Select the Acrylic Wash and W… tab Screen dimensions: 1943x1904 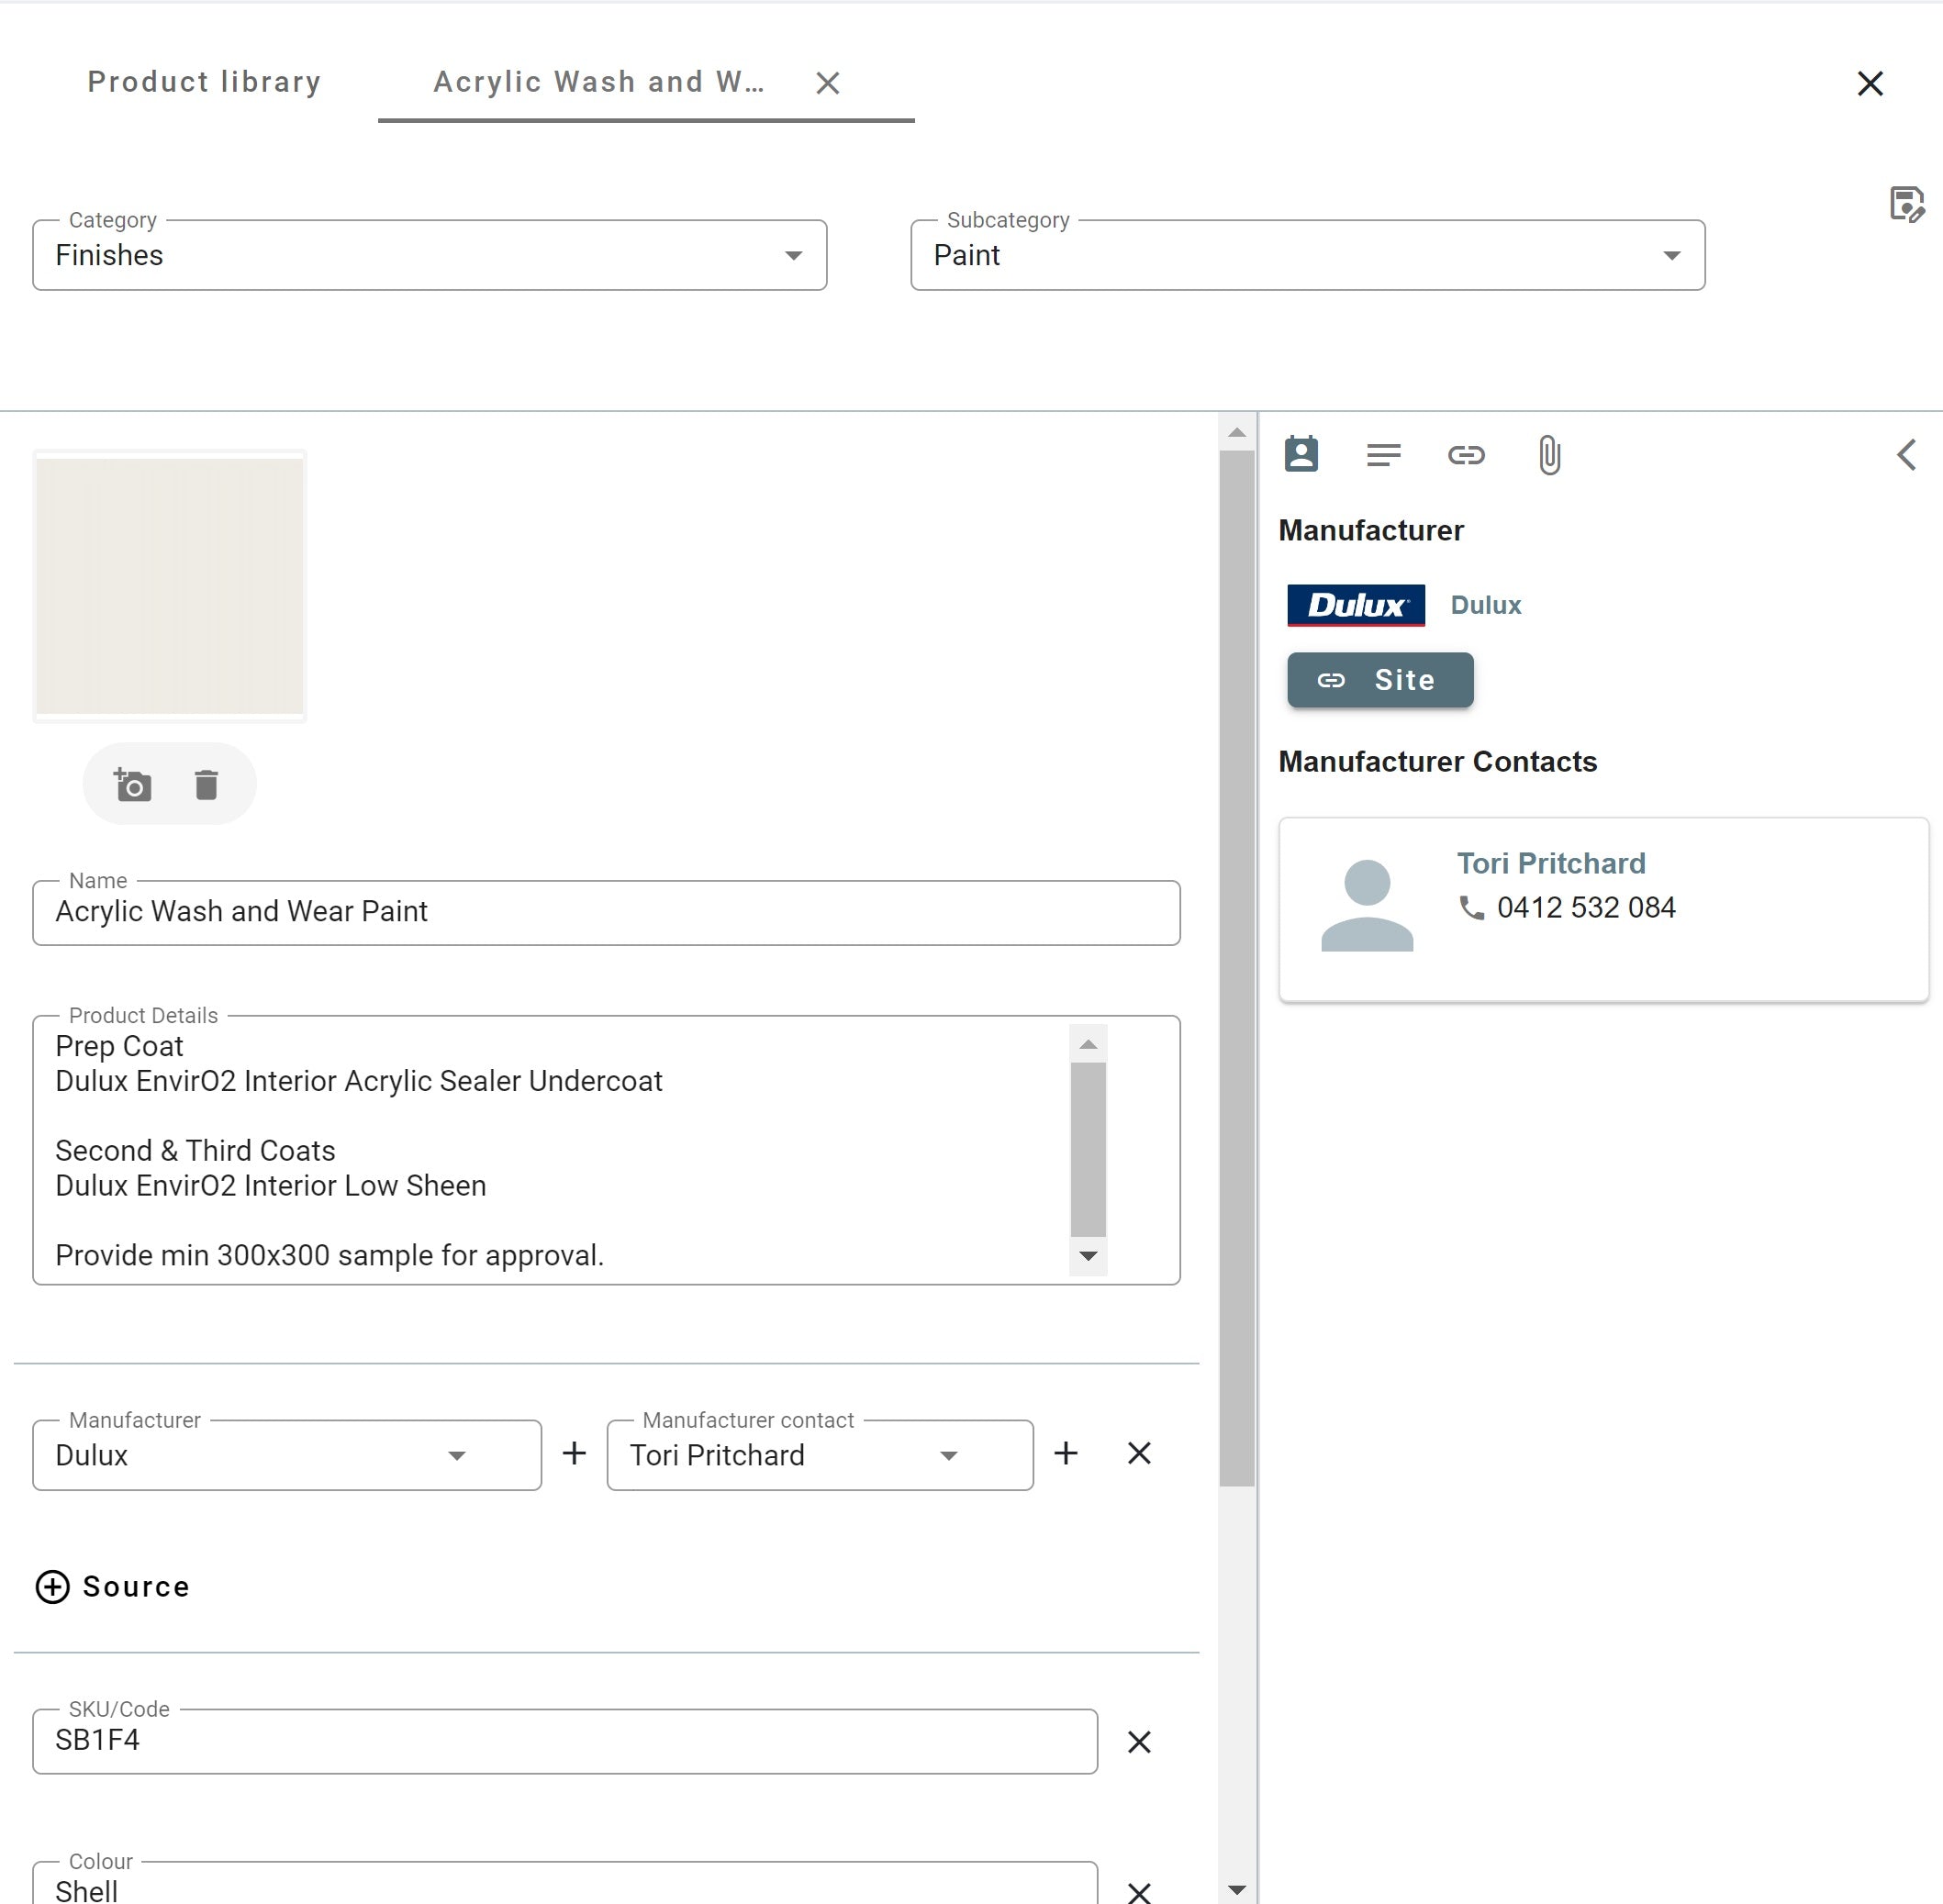pyautogui.click(x=598, y=82)
